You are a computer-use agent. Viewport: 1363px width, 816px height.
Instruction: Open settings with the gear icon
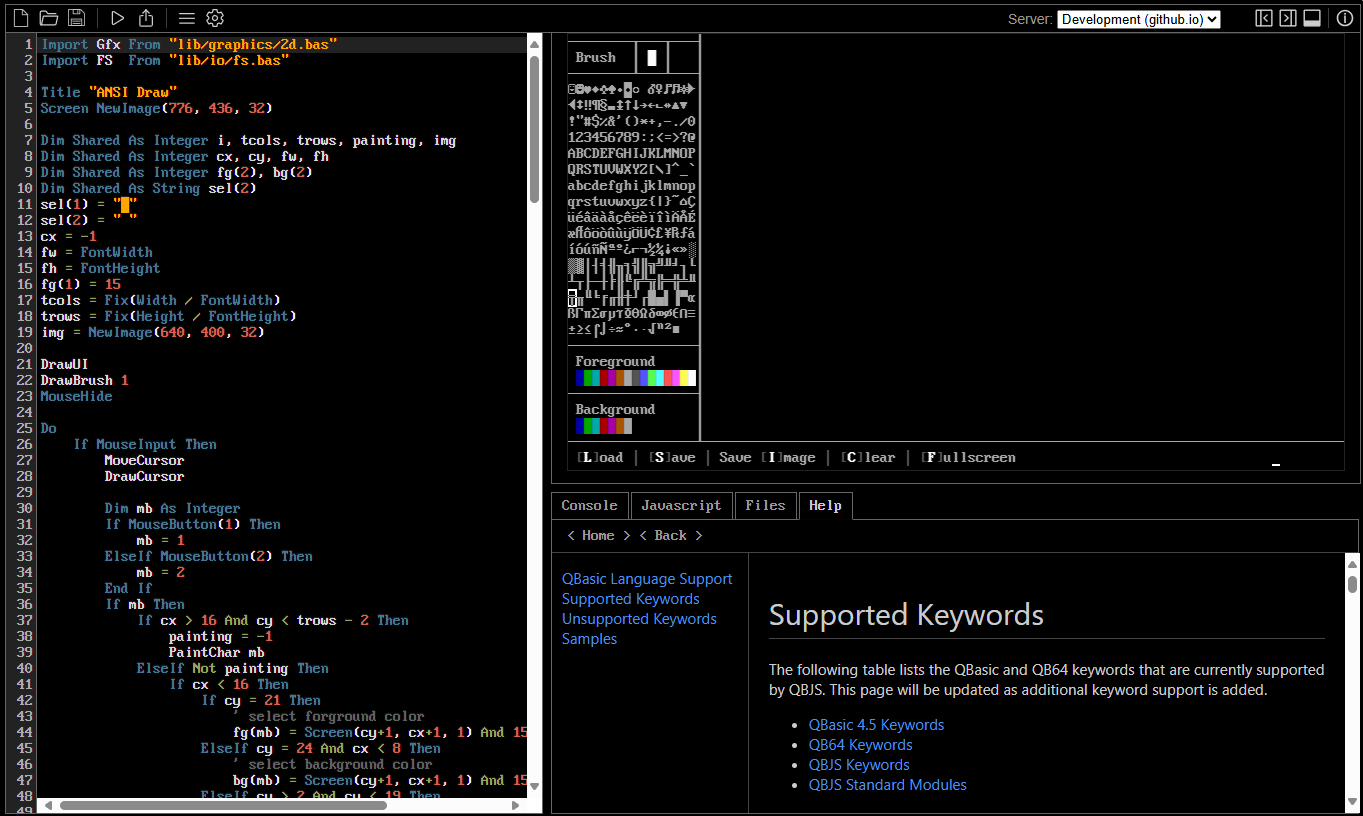[215, 18]
